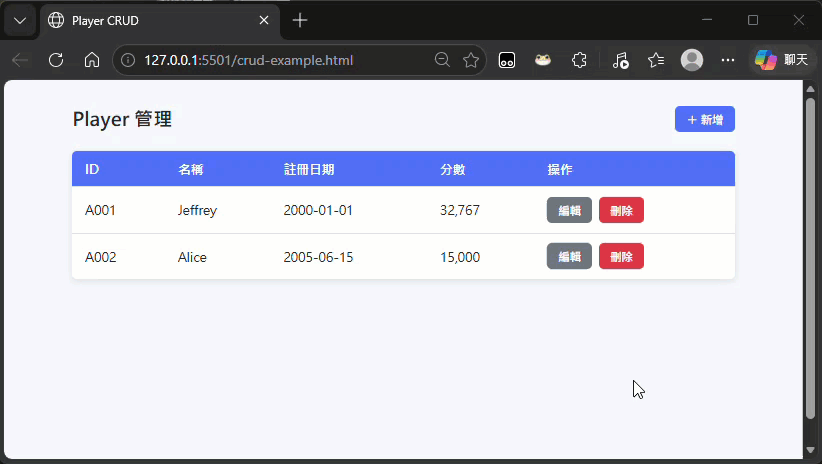This screenshot has width=822, height=464.
Task: Open the user profile avatar
Action: [691, 60]
